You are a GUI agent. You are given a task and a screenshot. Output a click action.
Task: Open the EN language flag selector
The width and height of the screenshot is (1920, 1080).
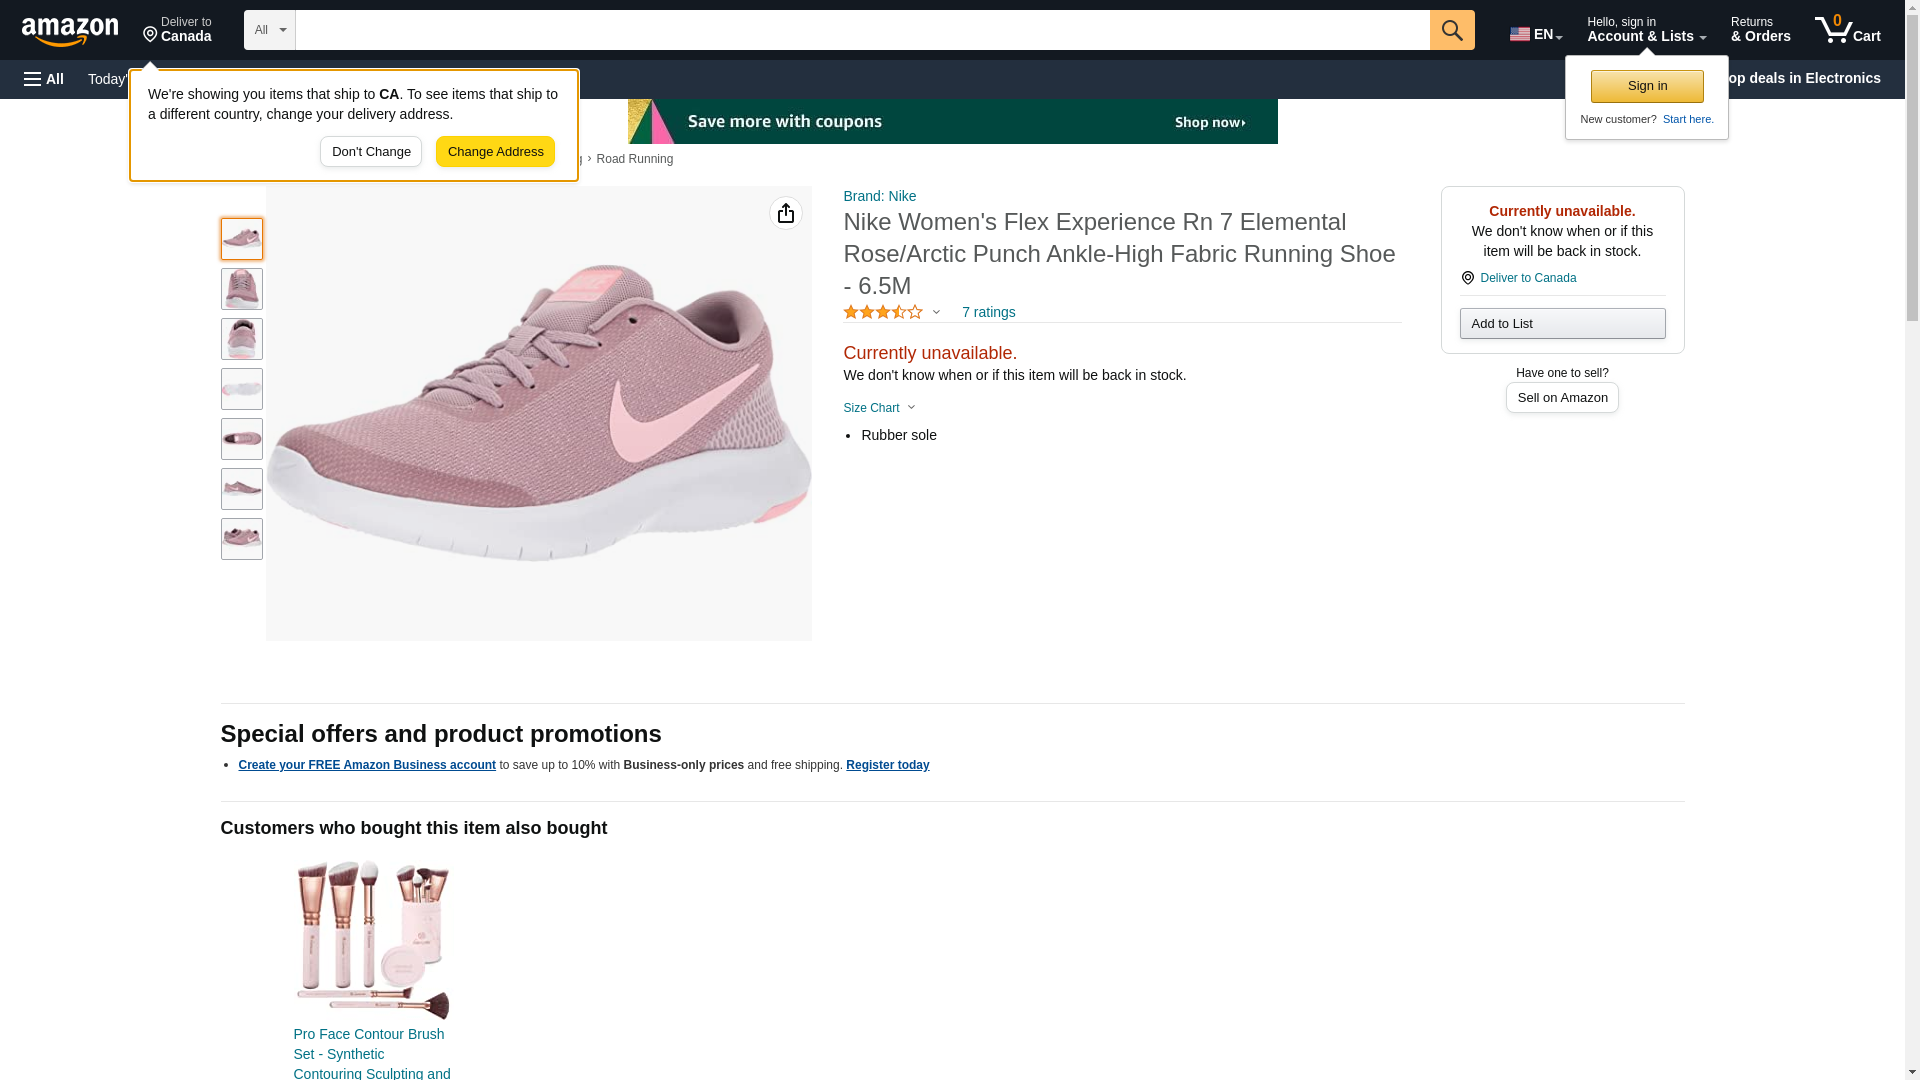[x=1535, y=33]
